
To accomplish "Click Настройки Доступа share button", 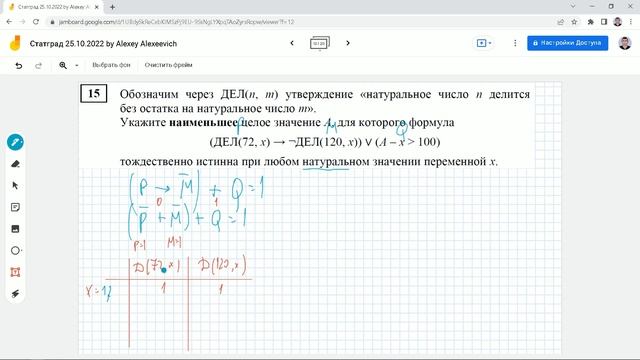I will (567, 43).
